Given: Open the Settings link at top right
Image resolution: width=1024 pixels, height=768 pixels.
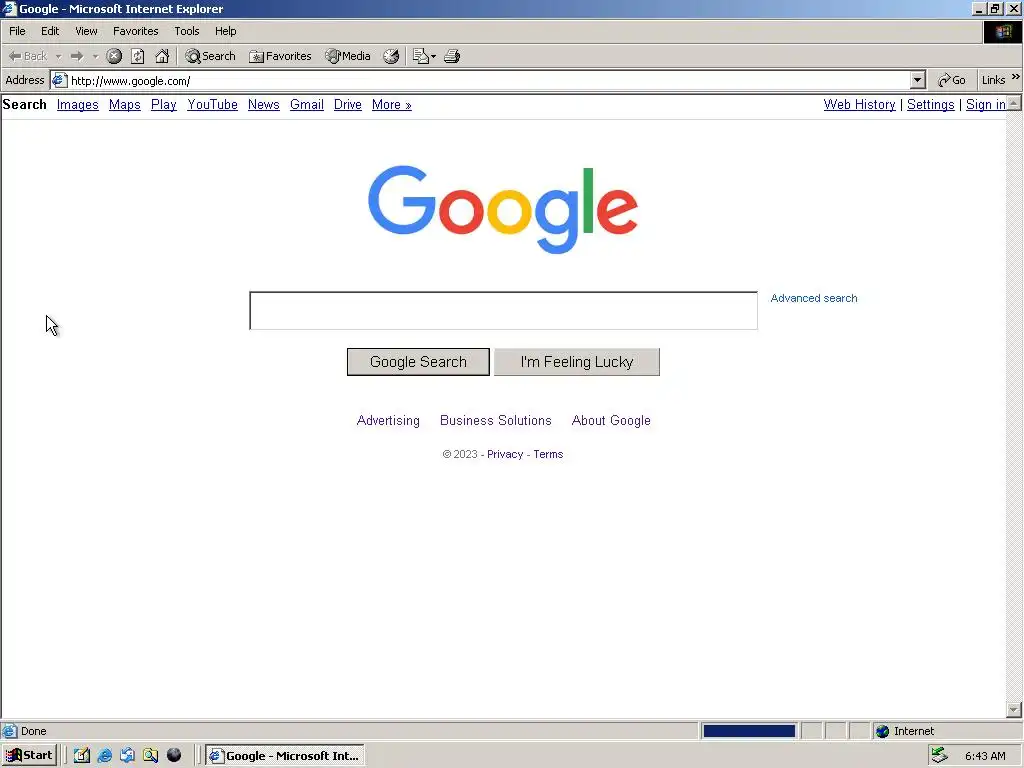Looking at the screenshot, I should click(x=931, y=104).
